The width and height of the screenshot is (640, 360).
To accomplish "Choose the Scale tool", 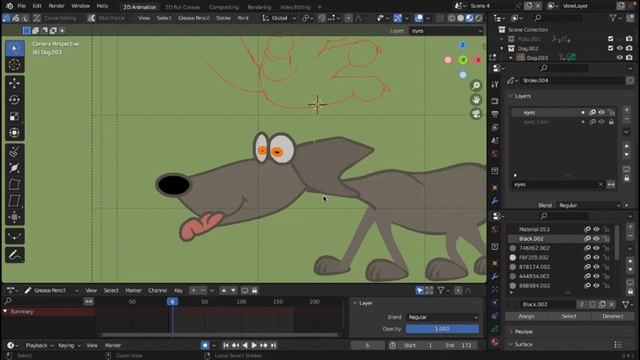I will 14,116.
